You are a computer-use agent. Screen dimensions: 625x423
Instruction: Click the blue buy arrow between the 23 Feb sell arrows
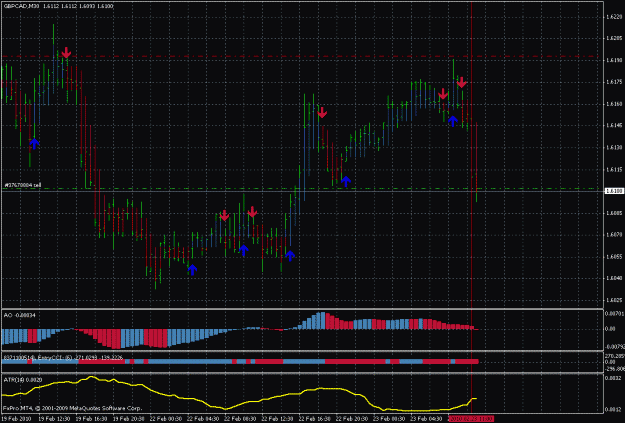click(x=452, y=121)
